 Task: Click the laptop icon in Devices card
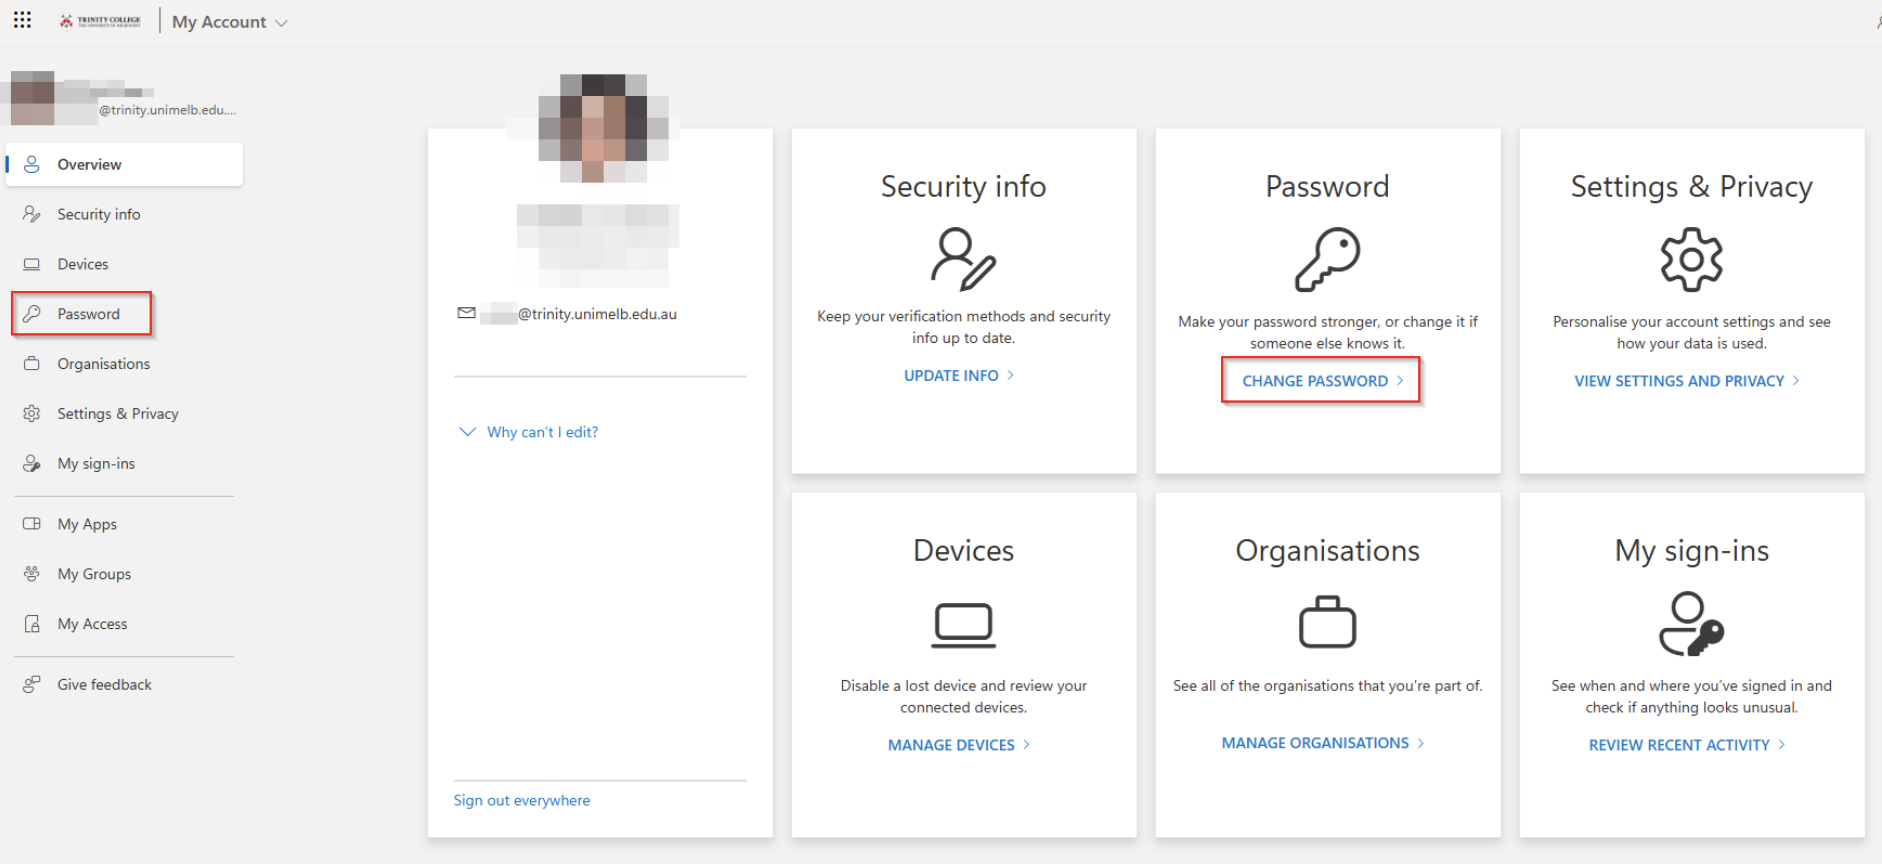coord(963,625)
